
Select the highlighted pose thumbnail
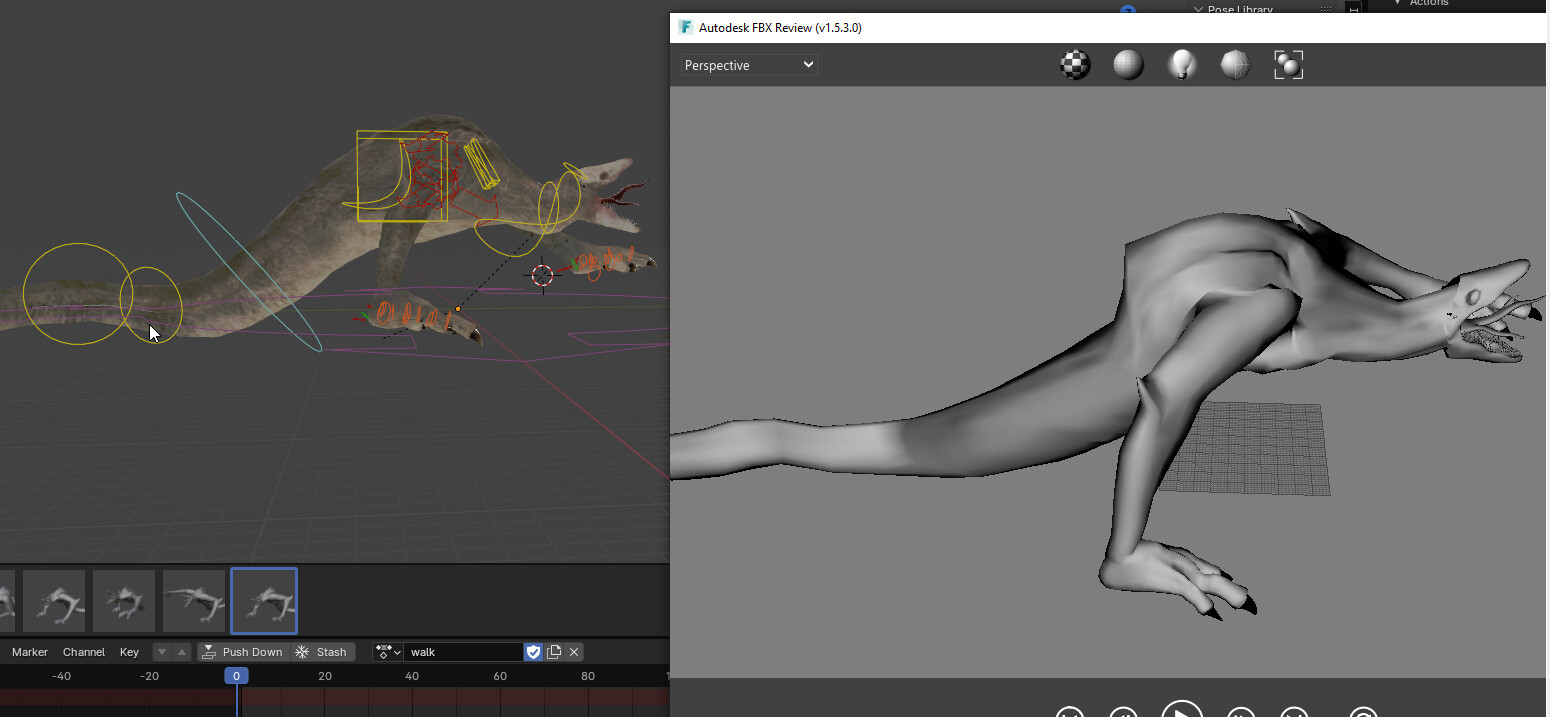point(264,601)
